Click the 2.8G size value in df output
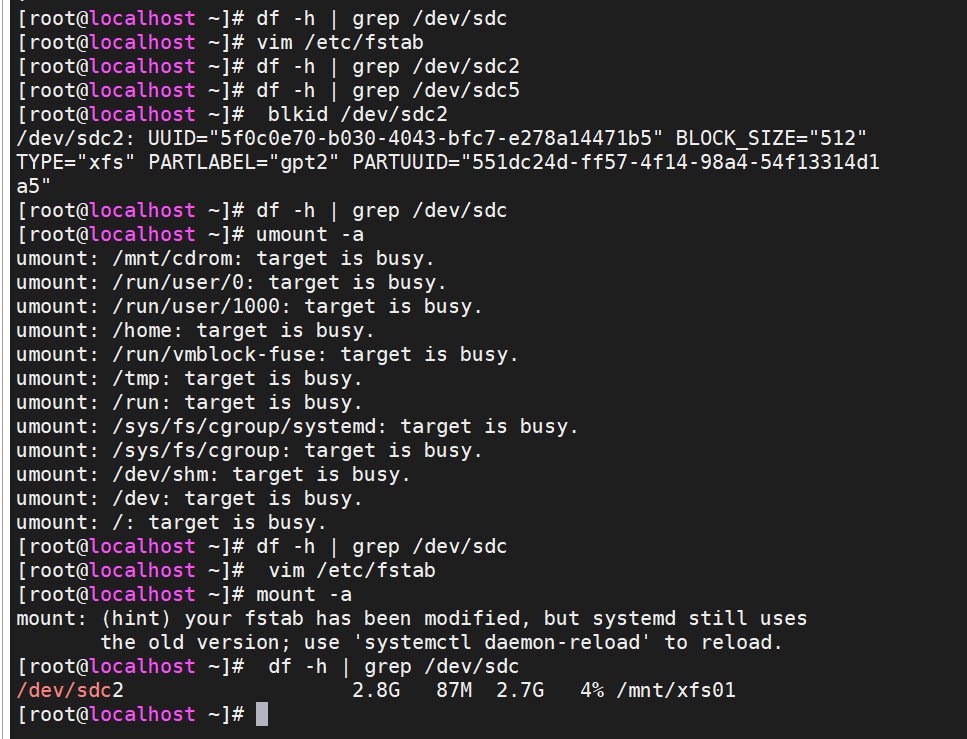The height and width of the screenshot is (739, 967). (x=376, y=690)
